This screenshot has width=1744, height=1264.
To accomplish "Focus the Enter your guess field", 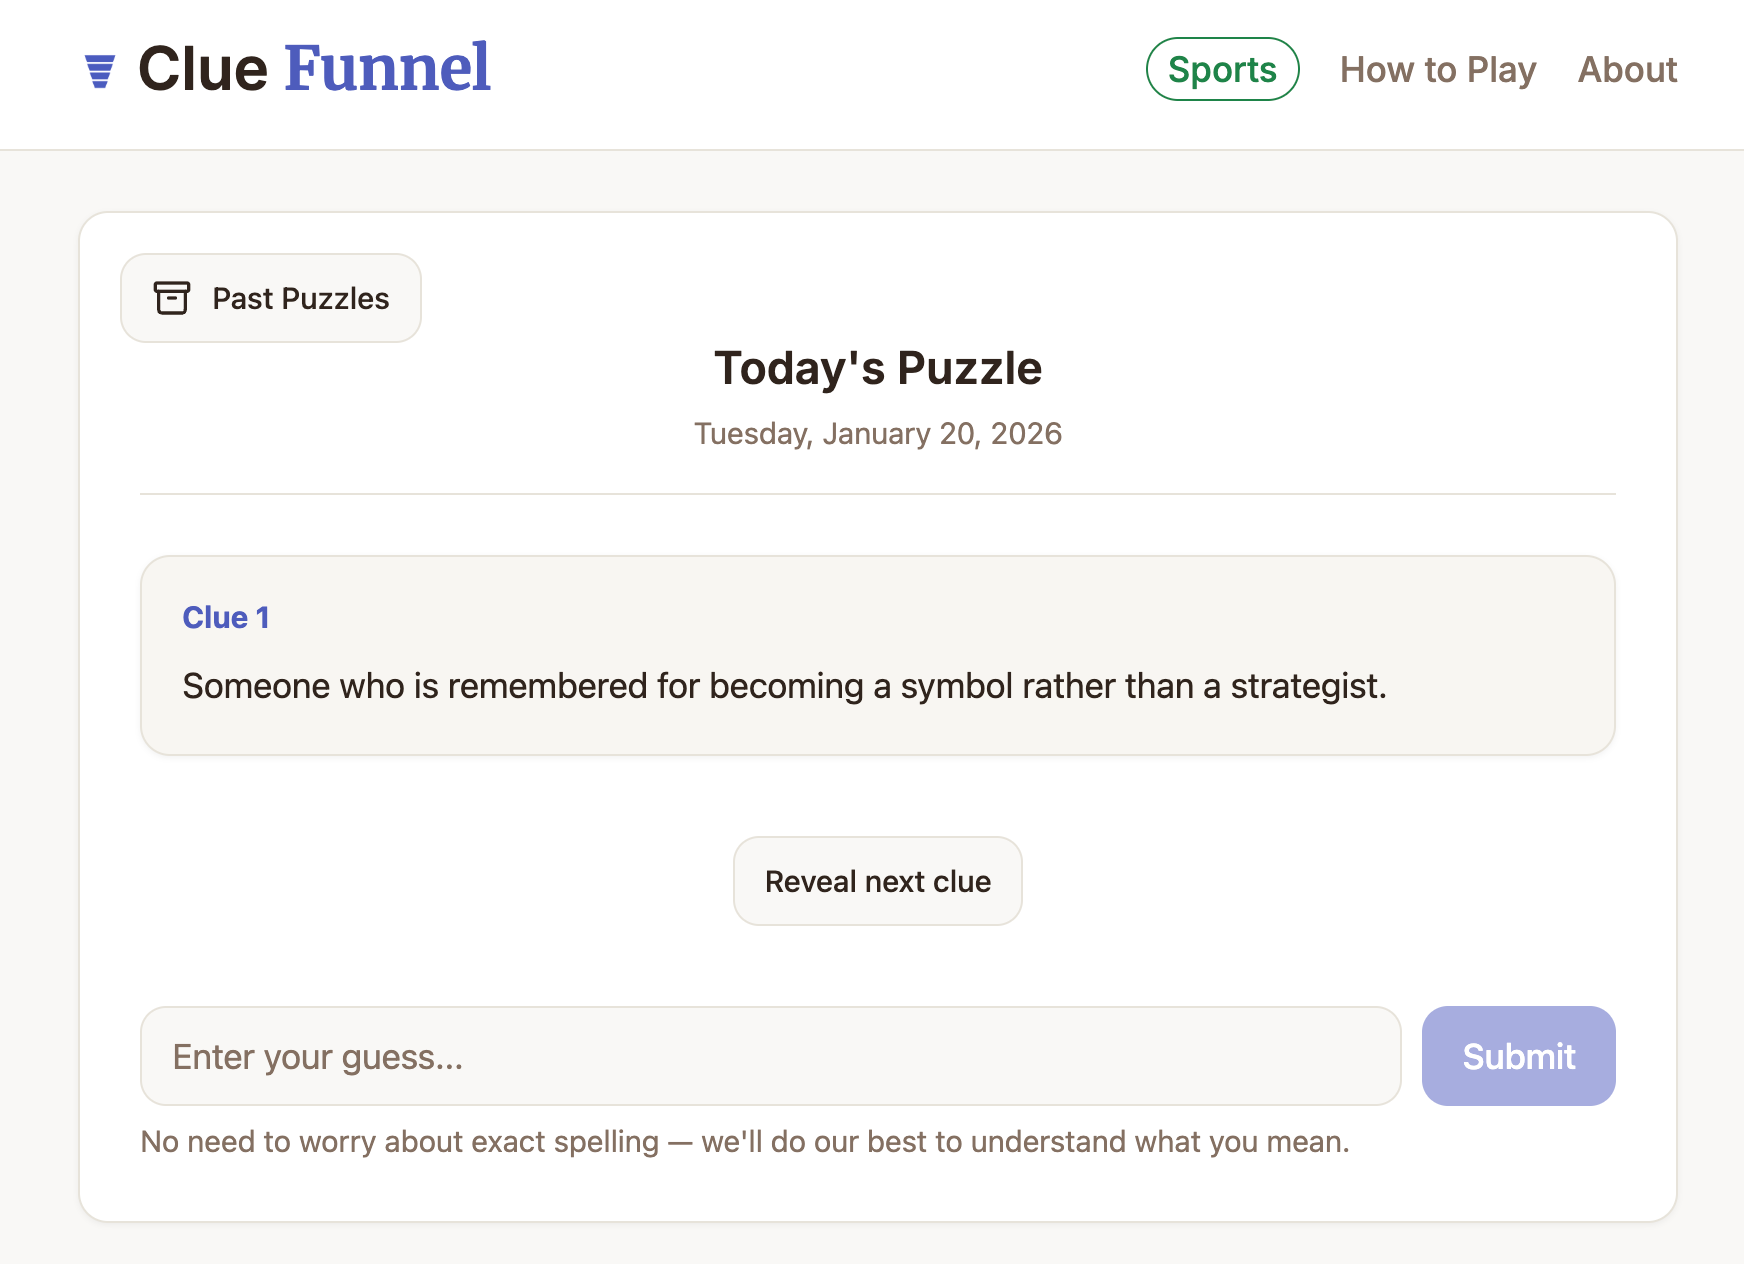I will [x=770, y=1056].
